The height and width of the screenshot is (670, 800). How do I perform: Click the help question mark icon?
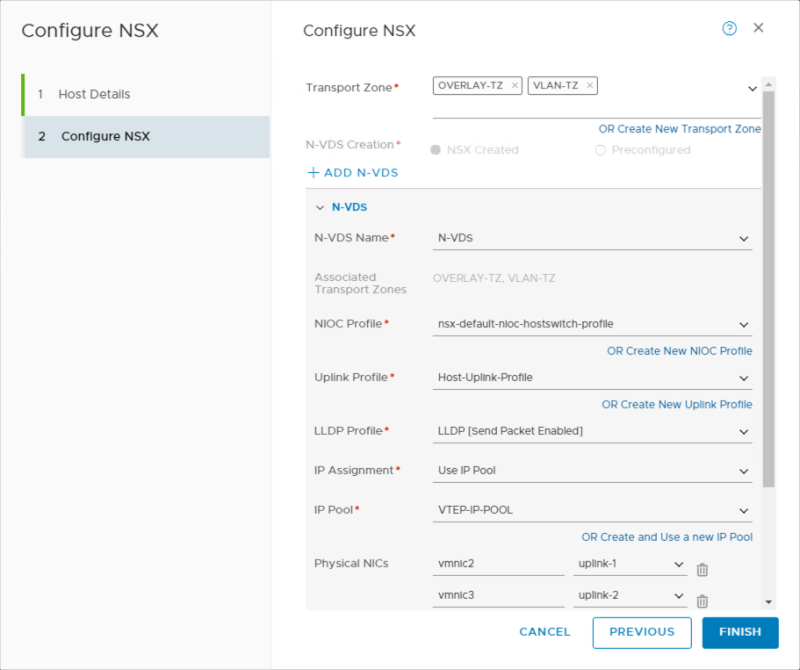point(729,29)
